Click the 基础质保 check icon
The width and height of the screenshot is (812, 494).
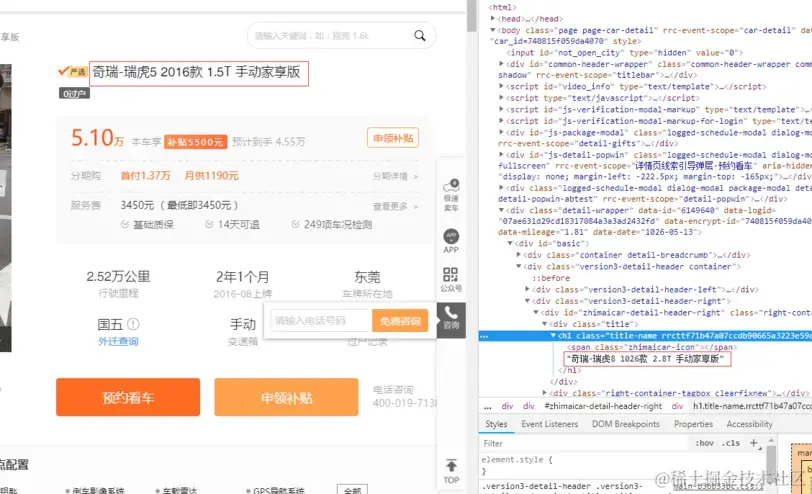click(124, 224)
